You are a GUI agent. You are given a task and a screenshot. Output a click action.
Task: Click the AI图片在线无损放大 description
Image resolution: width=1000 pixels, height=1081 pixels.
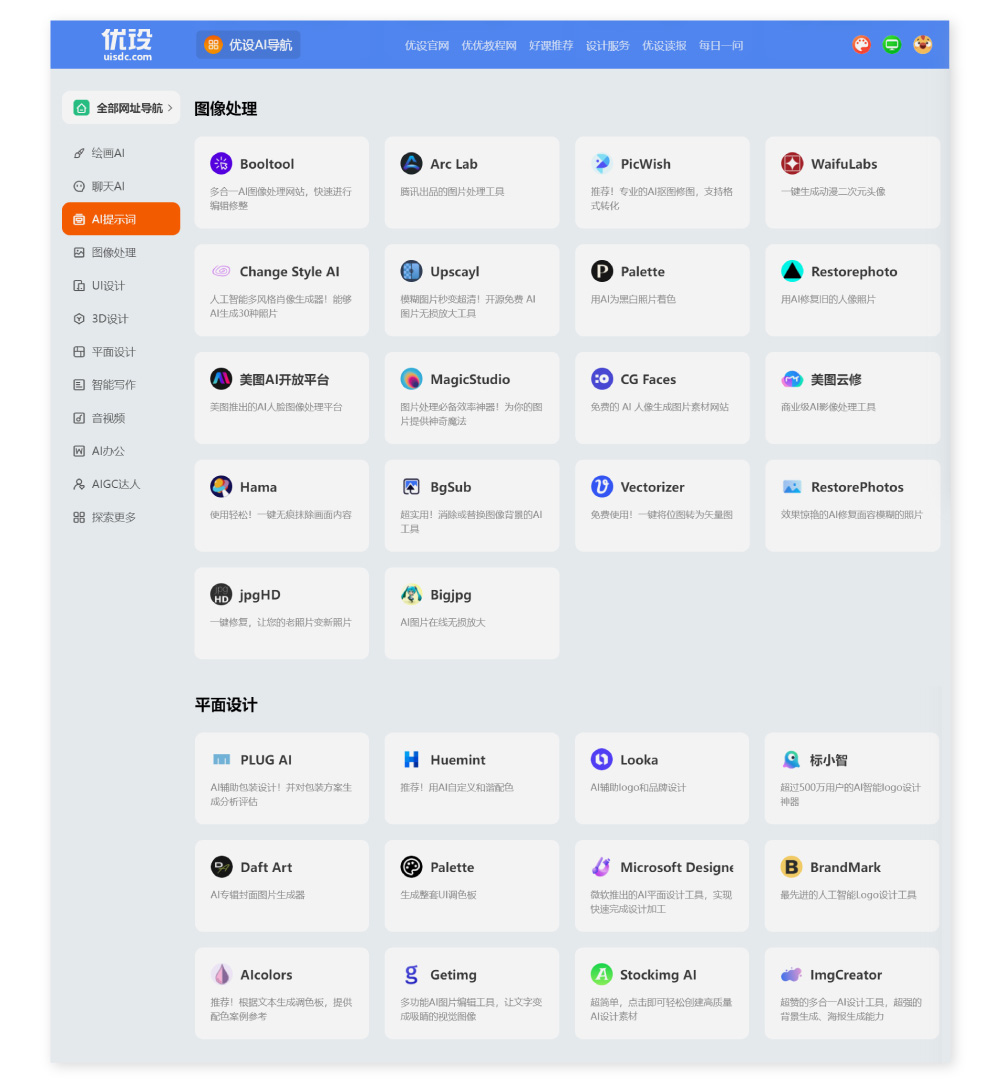click(x=442, y=622)
